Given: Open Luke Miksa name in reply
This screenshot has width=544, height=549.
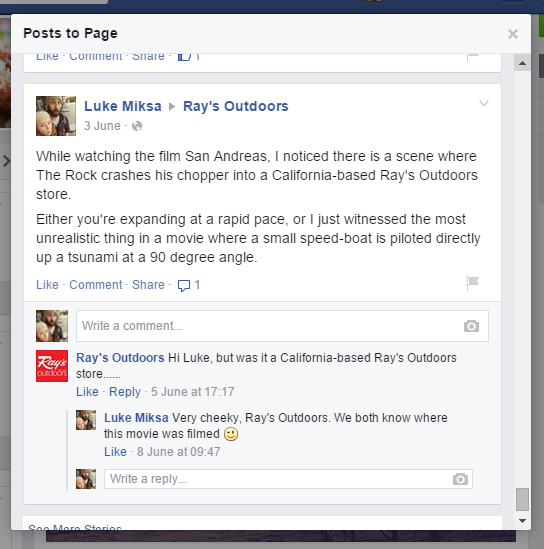Looking at the screenshot, I should tap(136, 418).
